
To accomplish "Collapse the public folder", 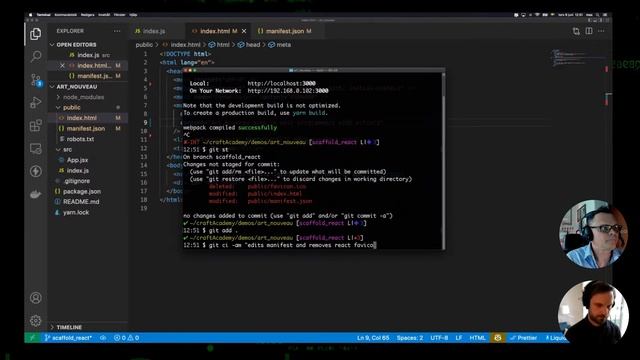I will coord(71,107).
